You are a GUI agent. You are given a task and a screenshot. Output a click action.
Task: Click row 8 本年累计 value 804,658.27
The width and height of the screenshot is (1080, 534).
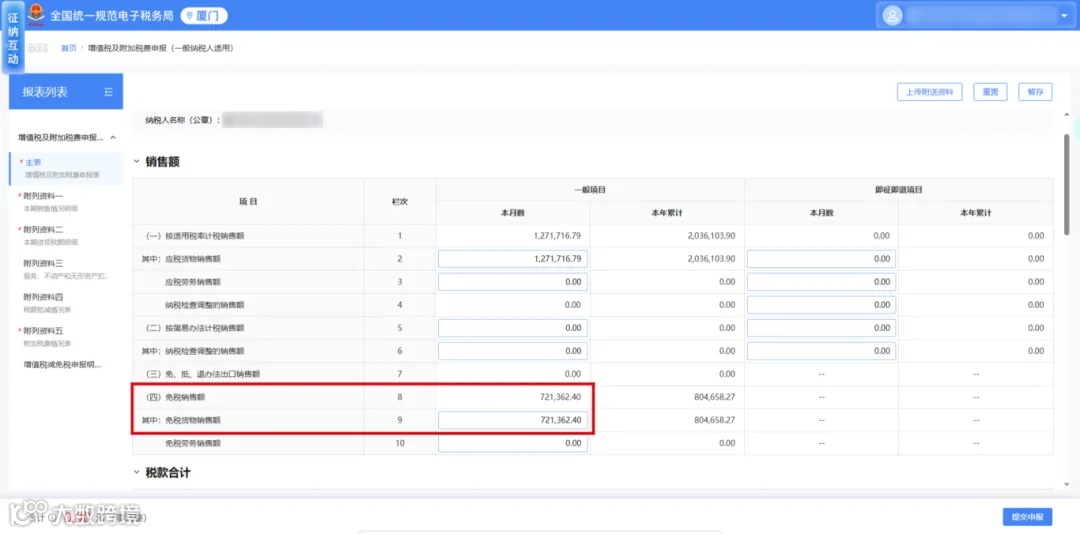click(714, 397)
